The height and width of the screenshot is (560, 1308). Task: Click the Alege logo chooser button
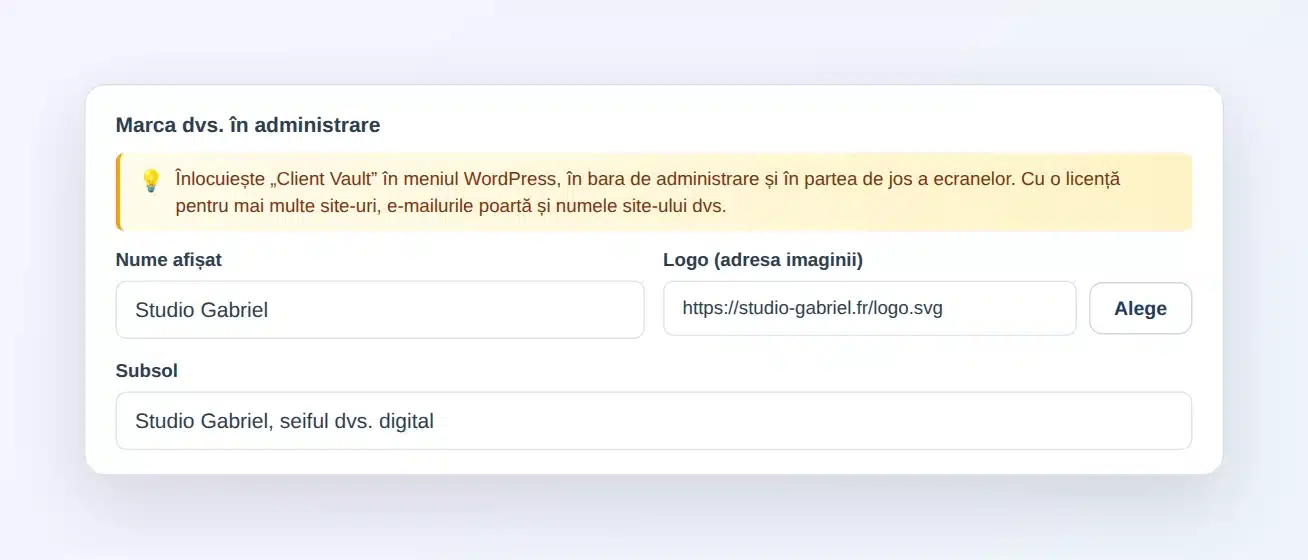(x=1140, y=308)
